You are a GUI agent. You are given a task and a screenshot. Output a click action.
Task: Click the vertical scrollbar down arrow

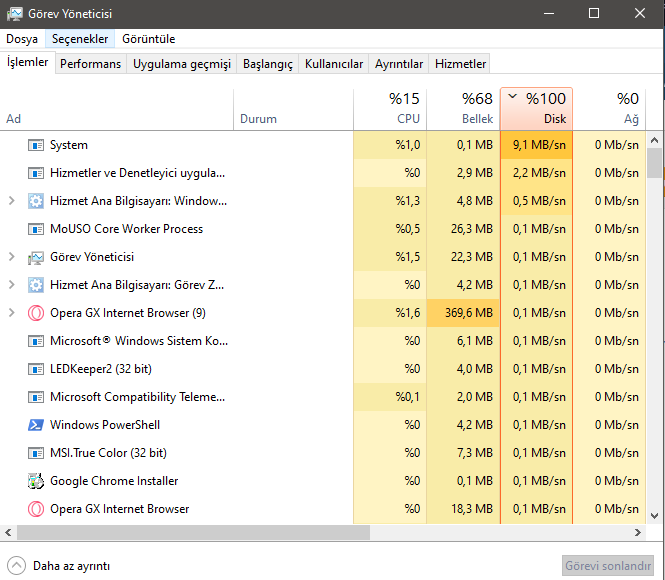click(x=655, y=516)
